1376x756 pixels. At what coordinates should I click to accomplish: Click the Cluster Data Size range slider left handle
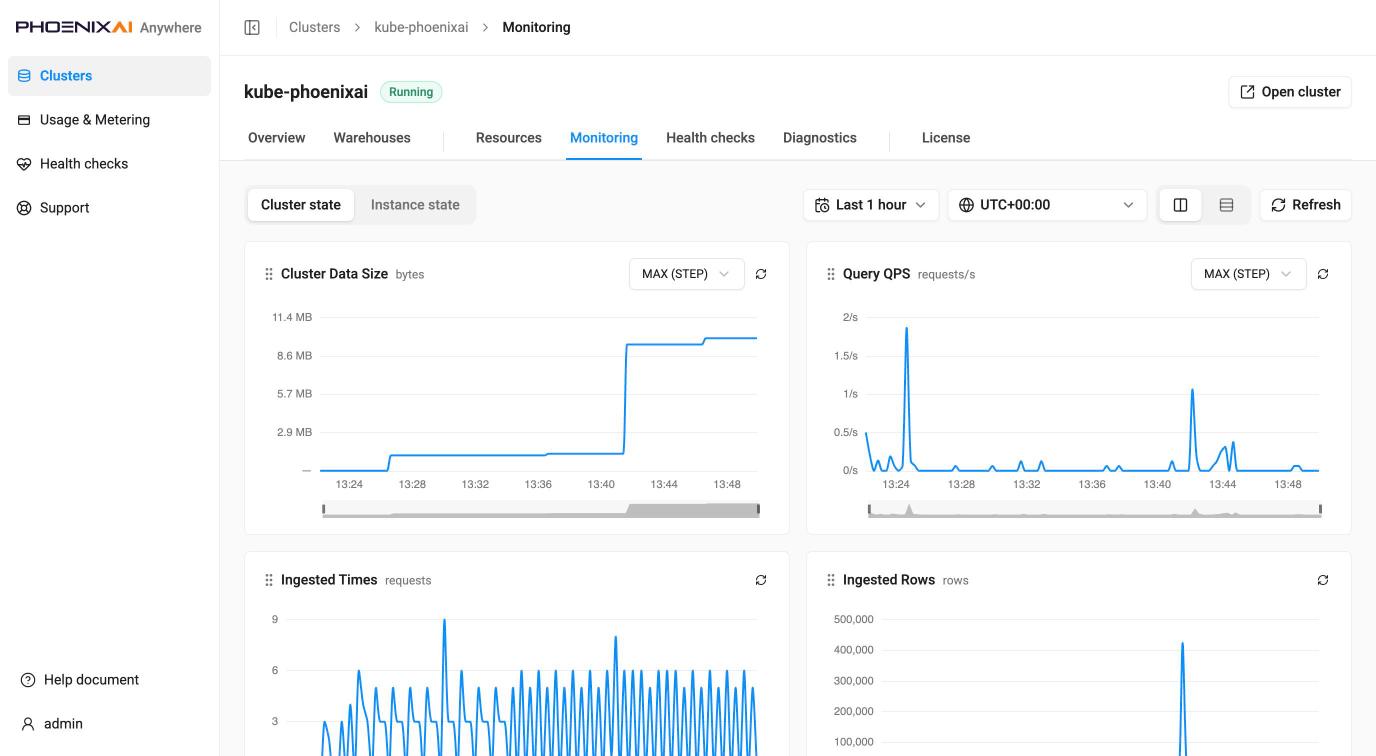(x=323, y=510)
